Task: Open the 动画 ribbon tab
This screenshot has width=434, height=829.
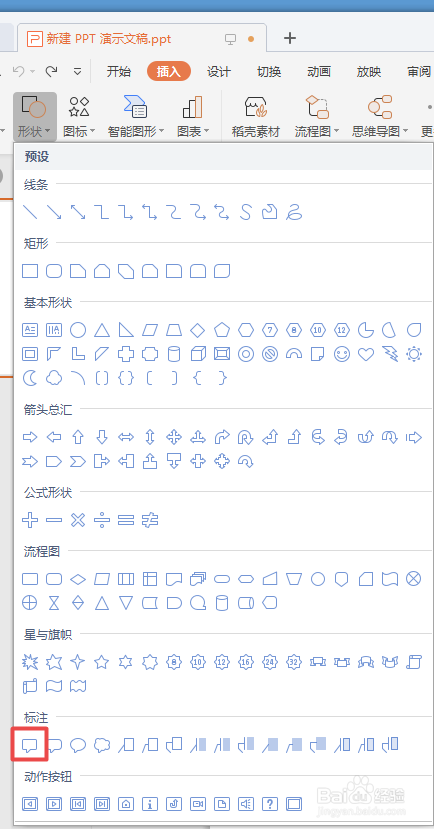Action: coord(319,72)
